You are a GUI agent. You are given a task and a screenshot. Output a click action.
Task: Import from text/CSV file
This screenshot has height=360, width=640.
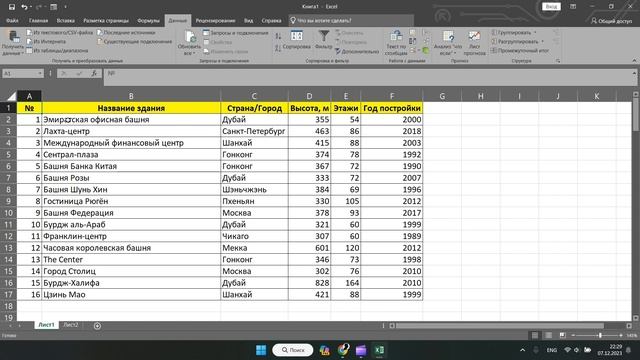click(60, 32)
